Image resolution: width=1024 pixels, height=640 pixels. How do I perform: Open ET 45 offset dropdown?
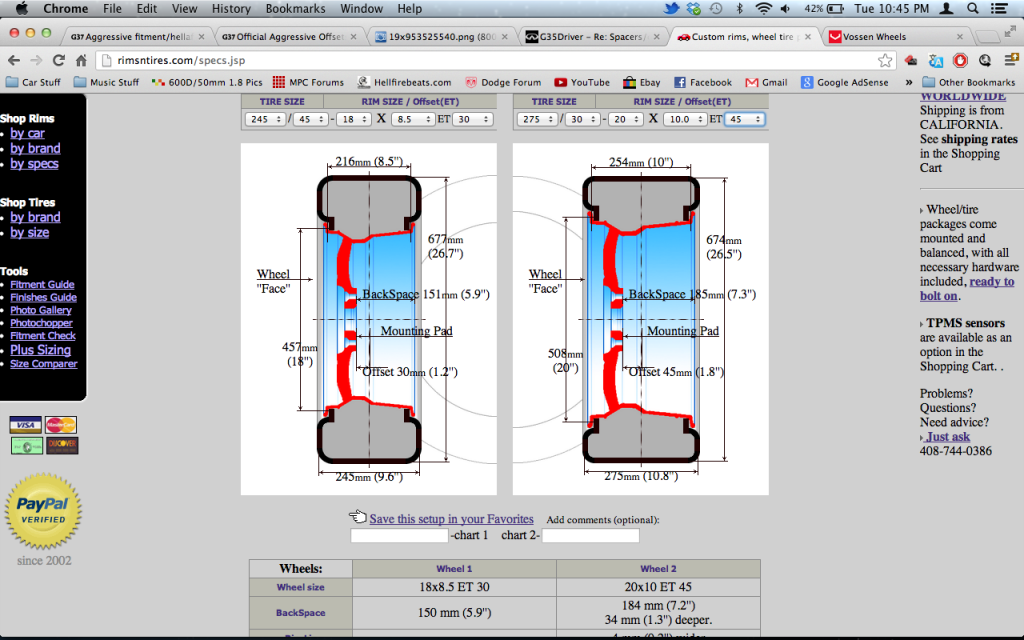744,119
